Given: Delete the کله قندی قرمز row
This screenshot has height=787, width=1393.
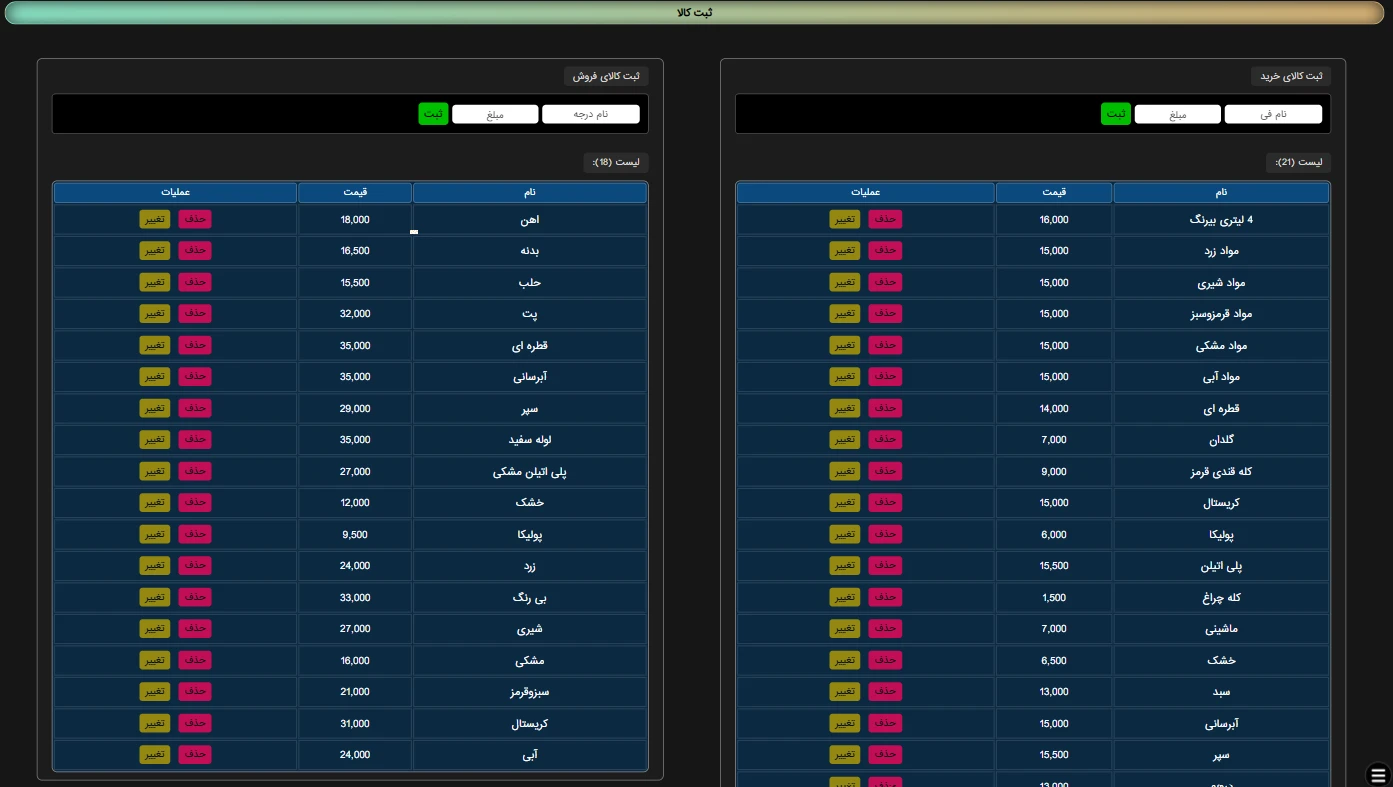Looking at the screenshot, I should 885,471.
